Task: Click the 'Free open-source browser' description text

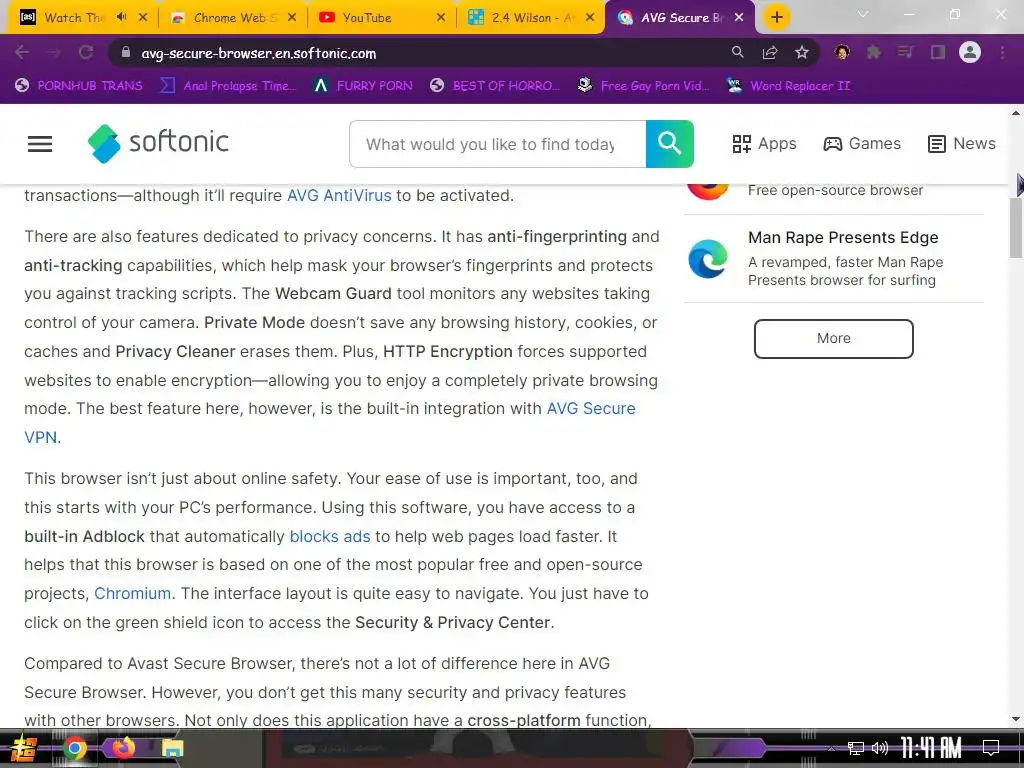Action: [x=835, y=190]
